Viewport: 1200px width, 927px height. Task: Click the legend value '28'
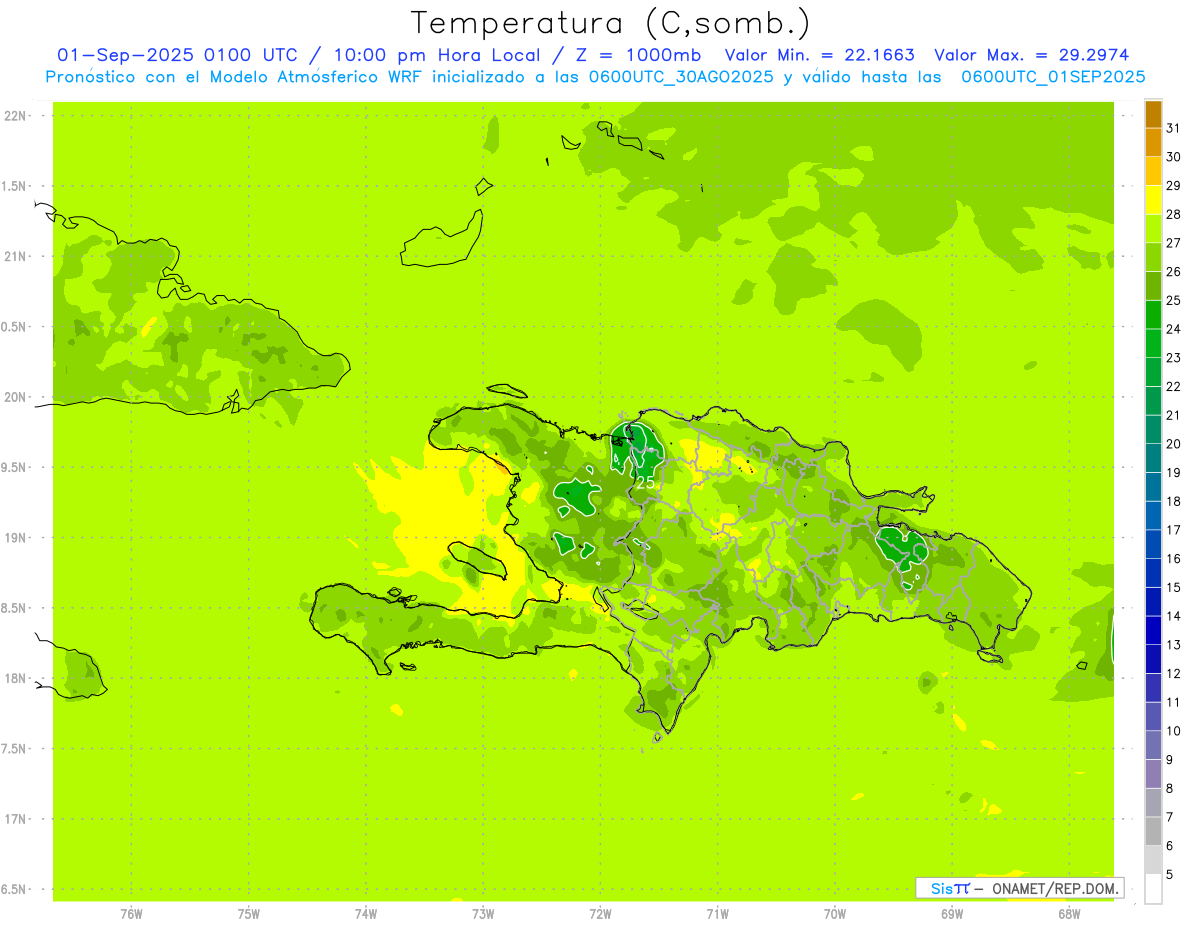pyautogui.click(x=1174, y=214)
